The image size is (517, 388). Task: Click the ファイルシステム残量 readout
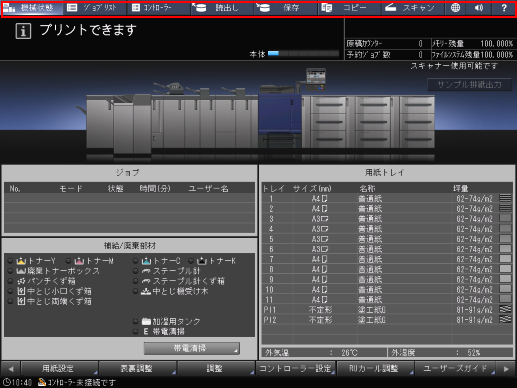(473, 55)
